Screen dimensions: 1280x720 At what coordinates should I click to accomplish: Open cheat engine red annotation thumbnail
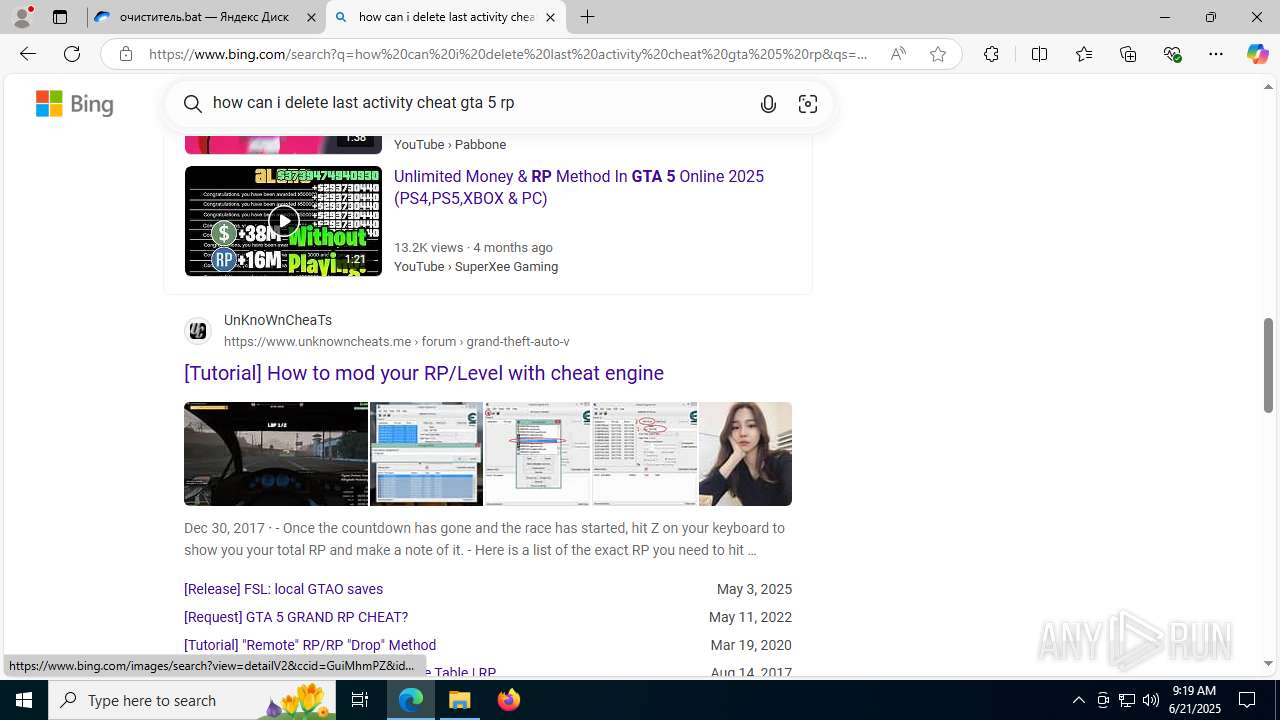click(645, 454)
